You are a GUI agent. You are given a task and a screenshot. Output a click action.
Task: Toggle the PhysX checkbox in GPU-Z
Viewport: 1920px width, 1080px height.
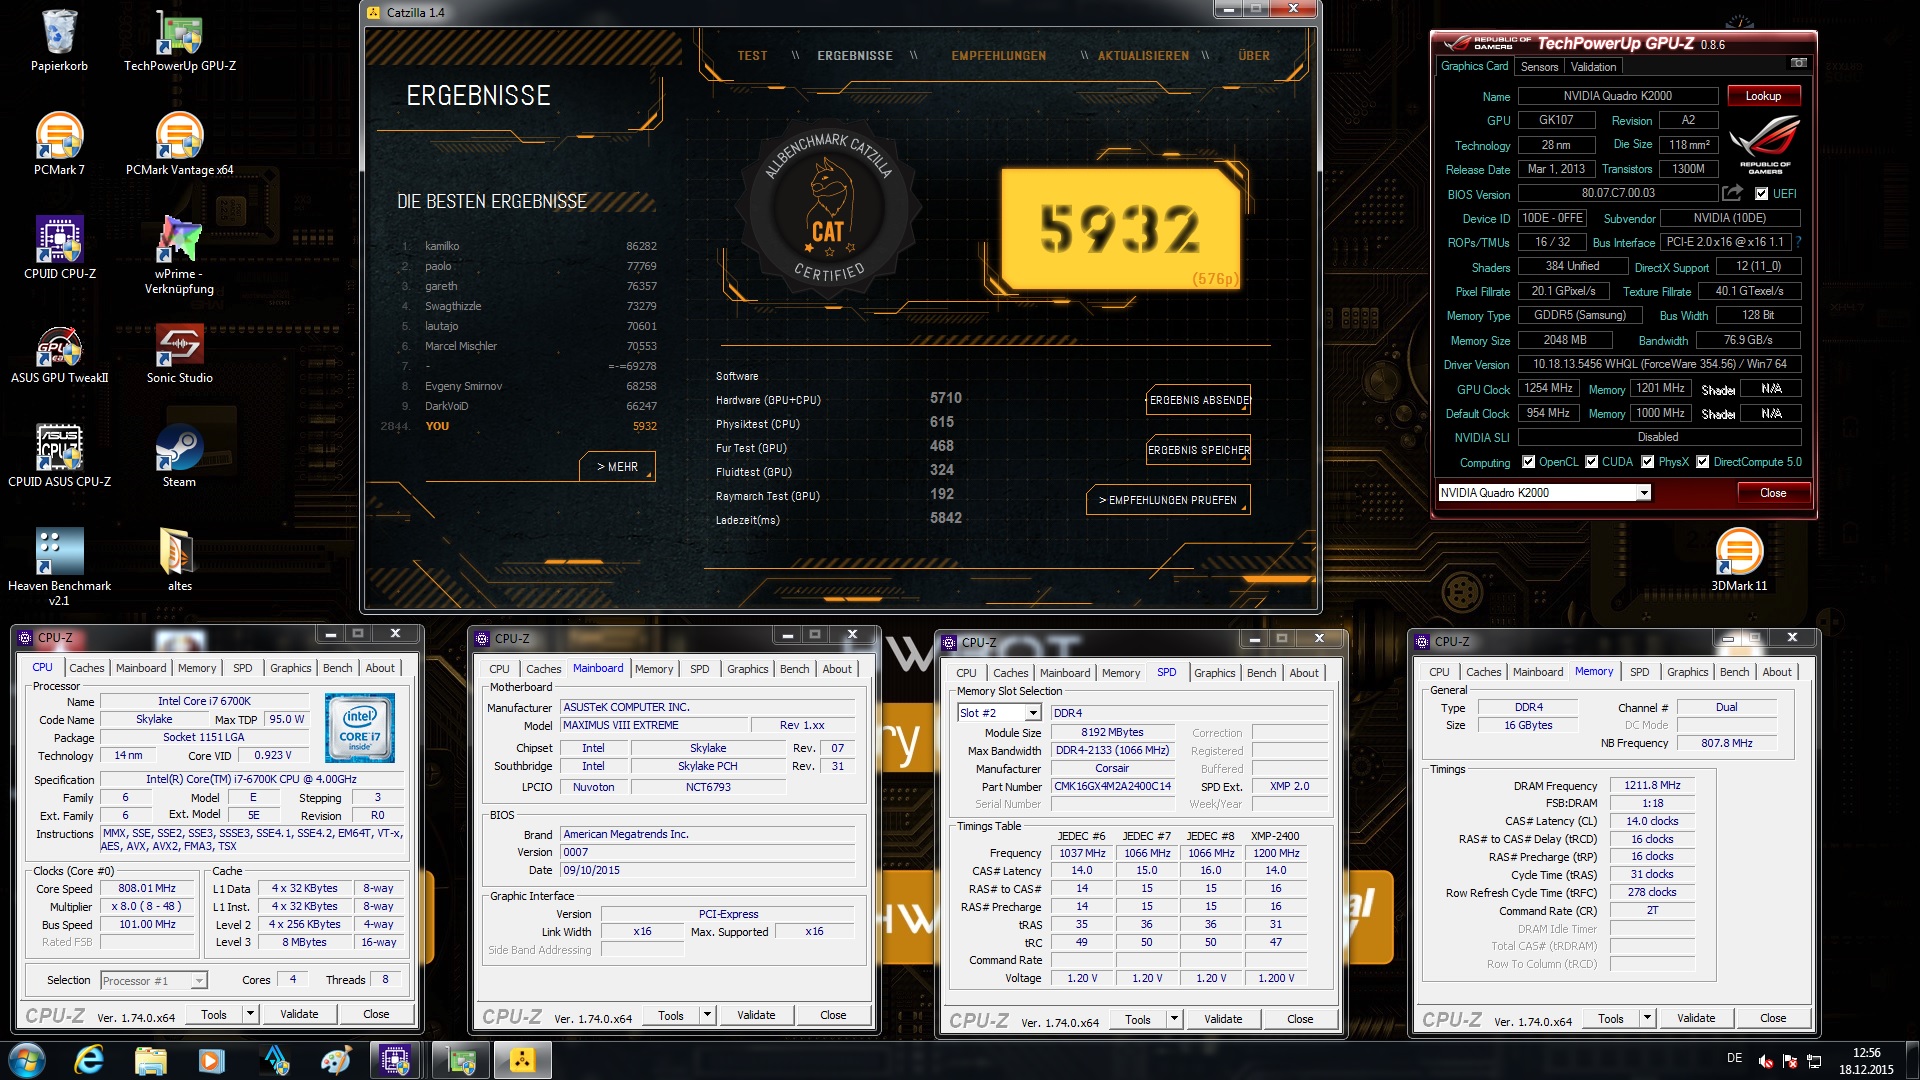(1647, 462)
